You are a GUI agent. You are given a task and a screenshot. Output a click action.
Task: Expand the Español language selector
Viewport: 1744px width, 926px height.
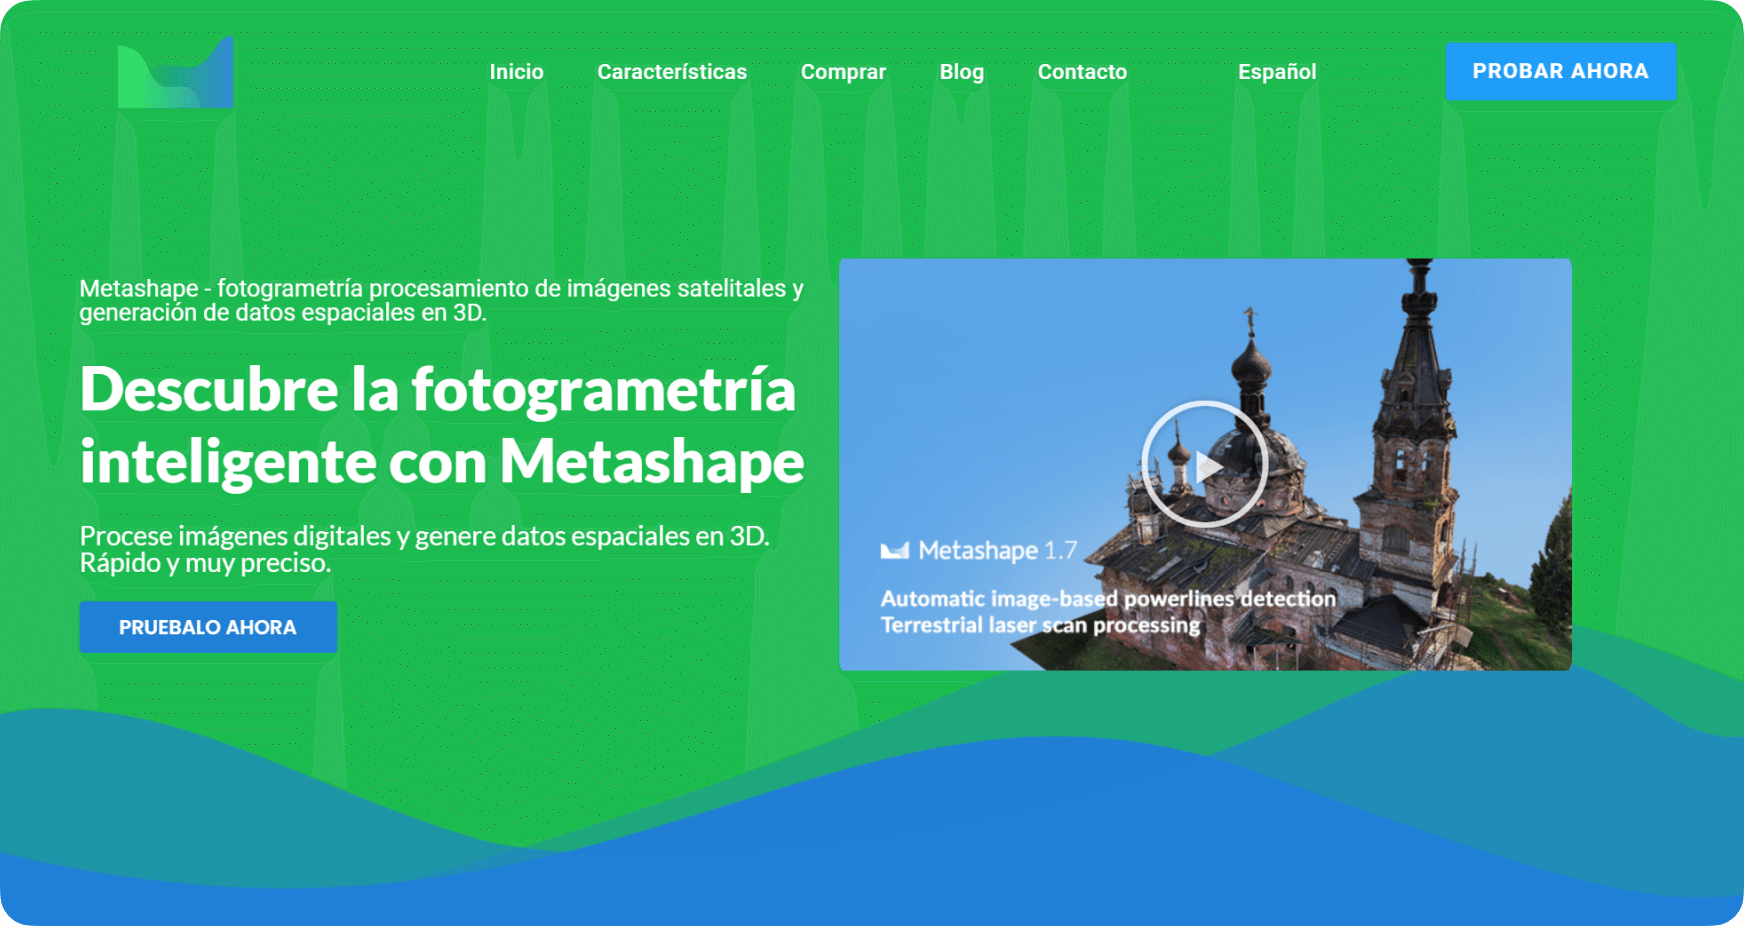(1276, 72)
